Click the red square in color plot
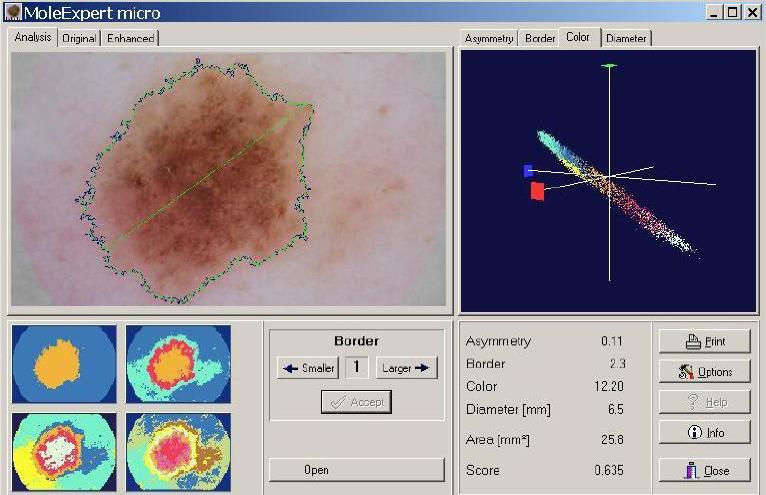The height and width of the screenshot is (495, 766). [x=538, y=191]
